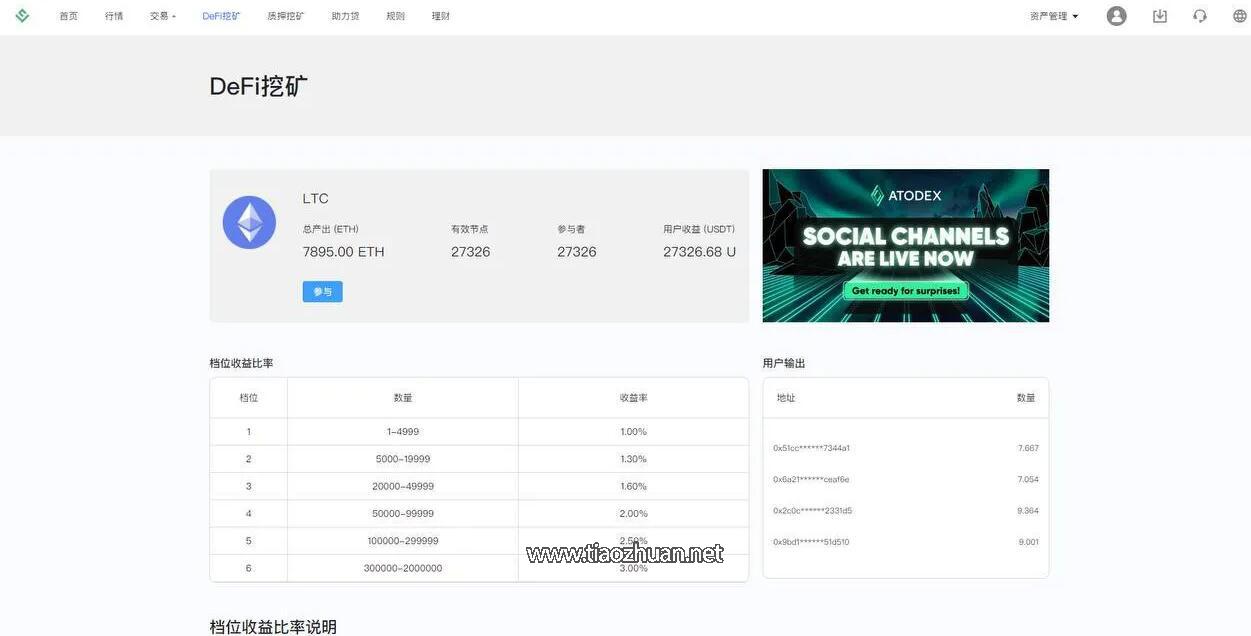Expand the 交易 dropdown menu

click(162, 16)
